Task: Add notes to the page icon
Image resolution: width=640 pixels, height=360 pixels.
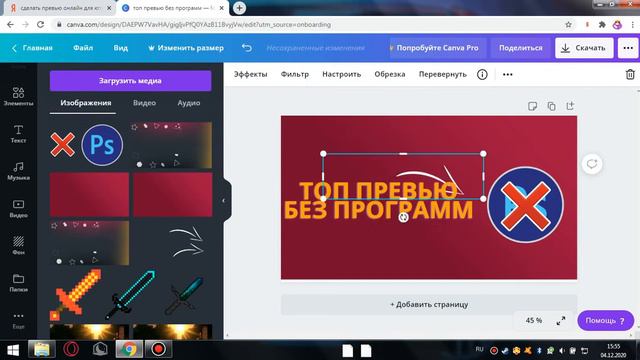Action: [x=532, y=106]
